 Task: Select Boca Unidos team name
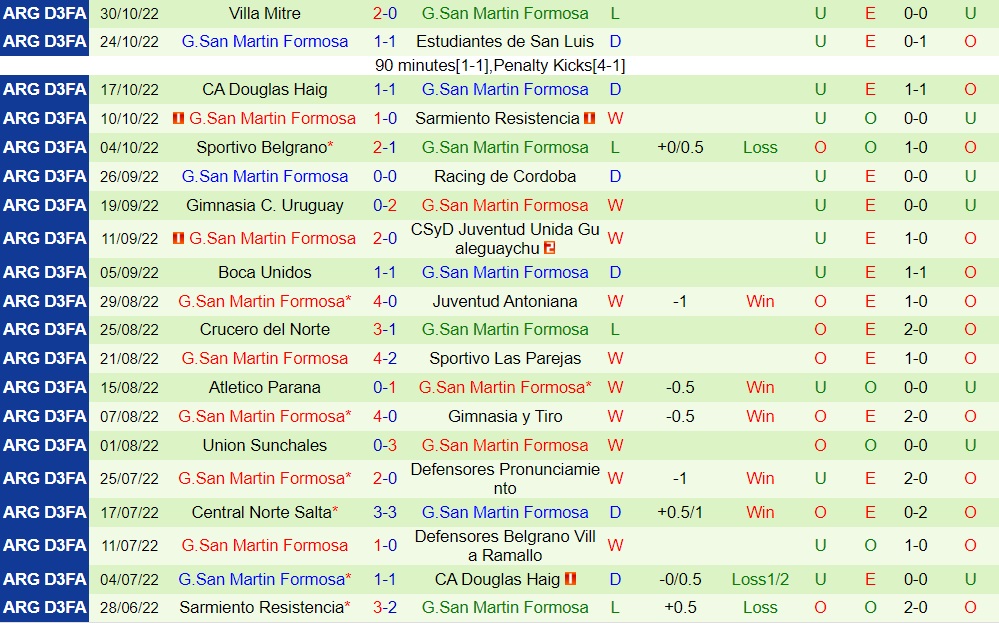coord(264,272)
